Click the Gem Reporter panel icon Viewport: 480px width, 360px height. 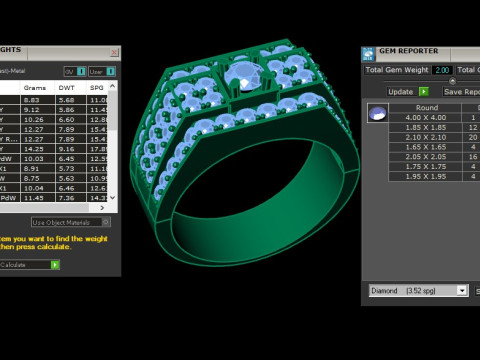368,54
